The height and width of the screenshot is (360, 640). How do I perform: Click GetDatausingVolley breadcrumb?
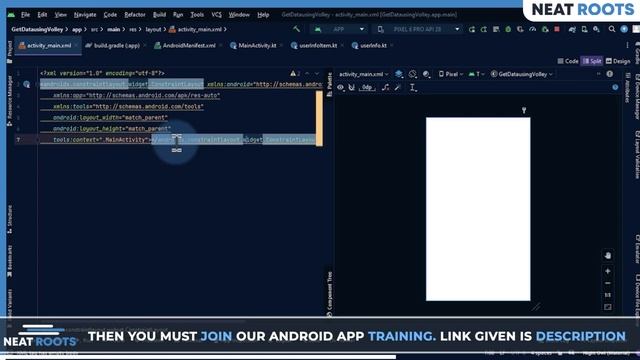pos(37,29)
